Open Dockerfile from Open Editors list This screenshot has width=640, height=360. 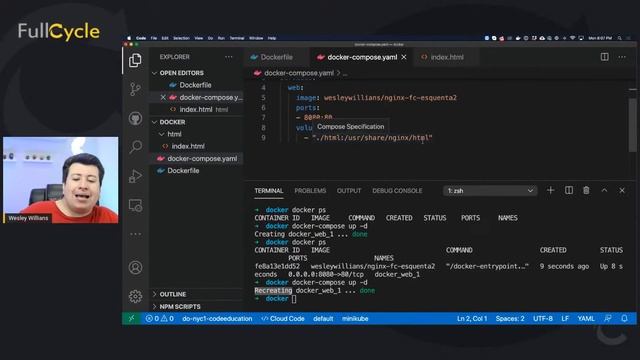(195, 85)
